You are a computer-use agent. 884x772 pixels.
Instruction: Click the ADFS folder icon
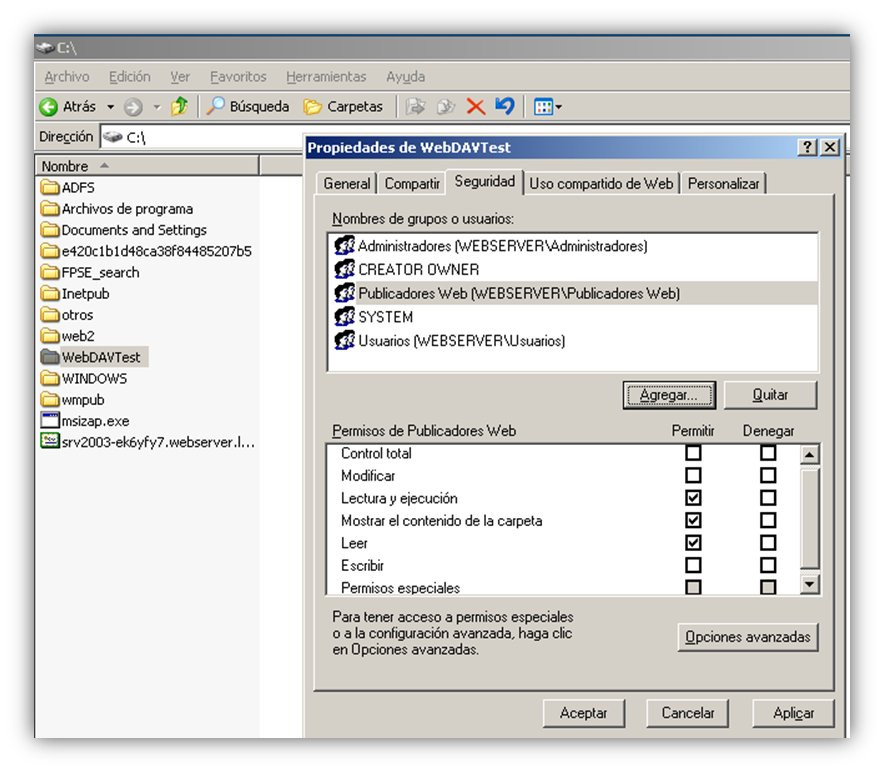point(50,187)
